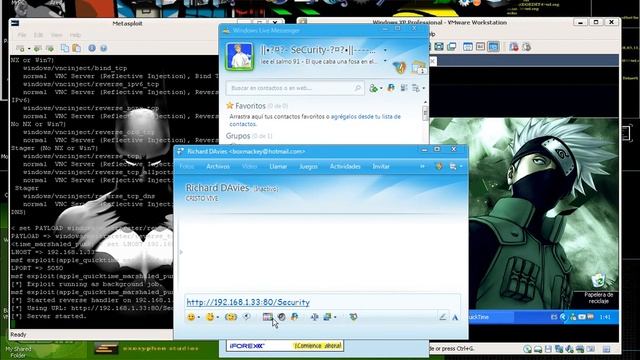Open the personal message dropdown in Messenger

(385, 61)
